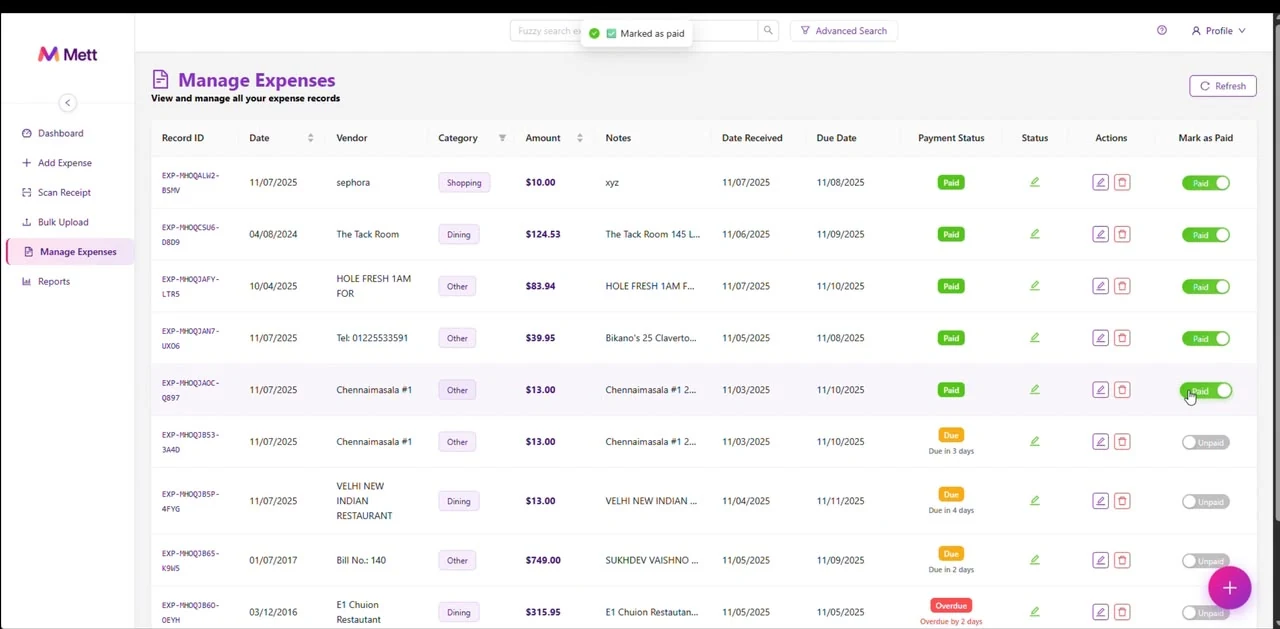Delete the sephora expense record
Screen dimensions: 1280x629
pos(1122,183)
